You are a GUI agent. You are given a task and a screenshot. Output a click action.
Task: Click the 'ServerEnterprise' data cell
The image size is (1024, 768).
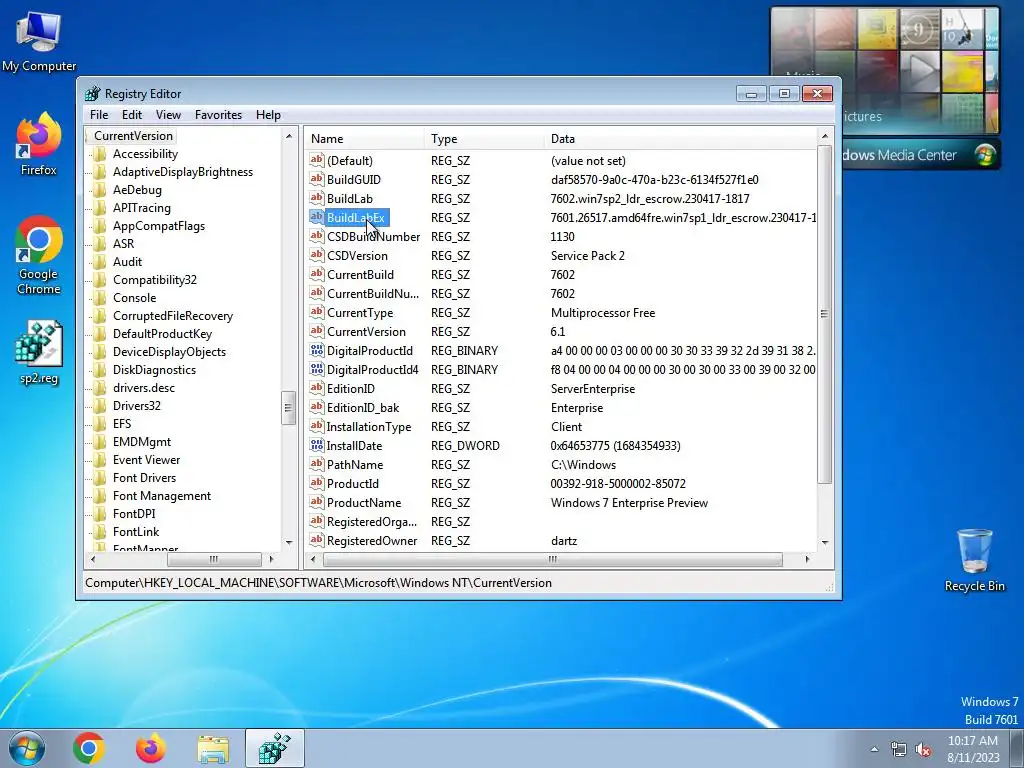[592, 389]
